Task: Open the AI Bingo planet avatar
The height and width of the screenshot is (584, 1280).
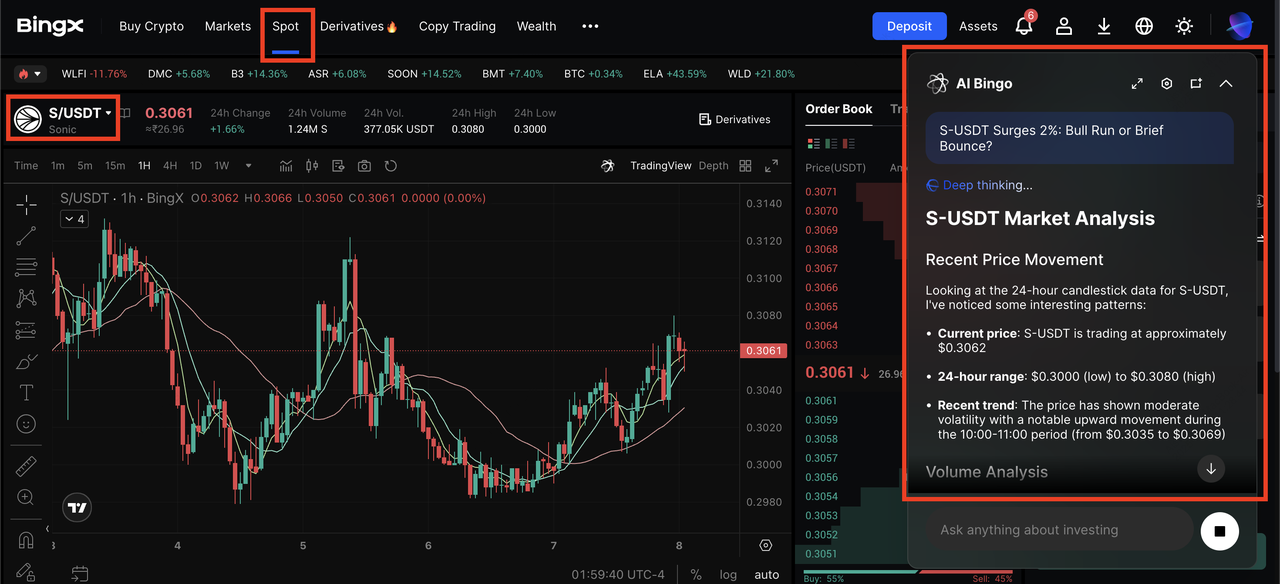Action: click(1240, 26)
